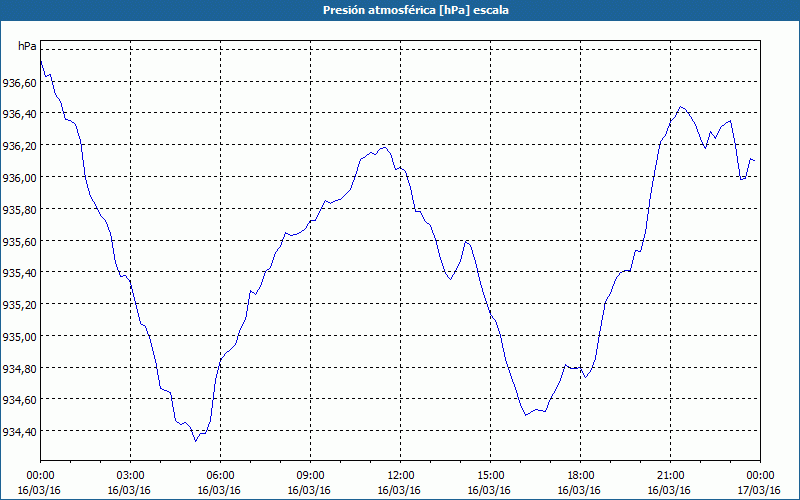Click the 16/03/16 date under 21:00
This screenshot has width=800, height=500.
click(x=669, y=490)
